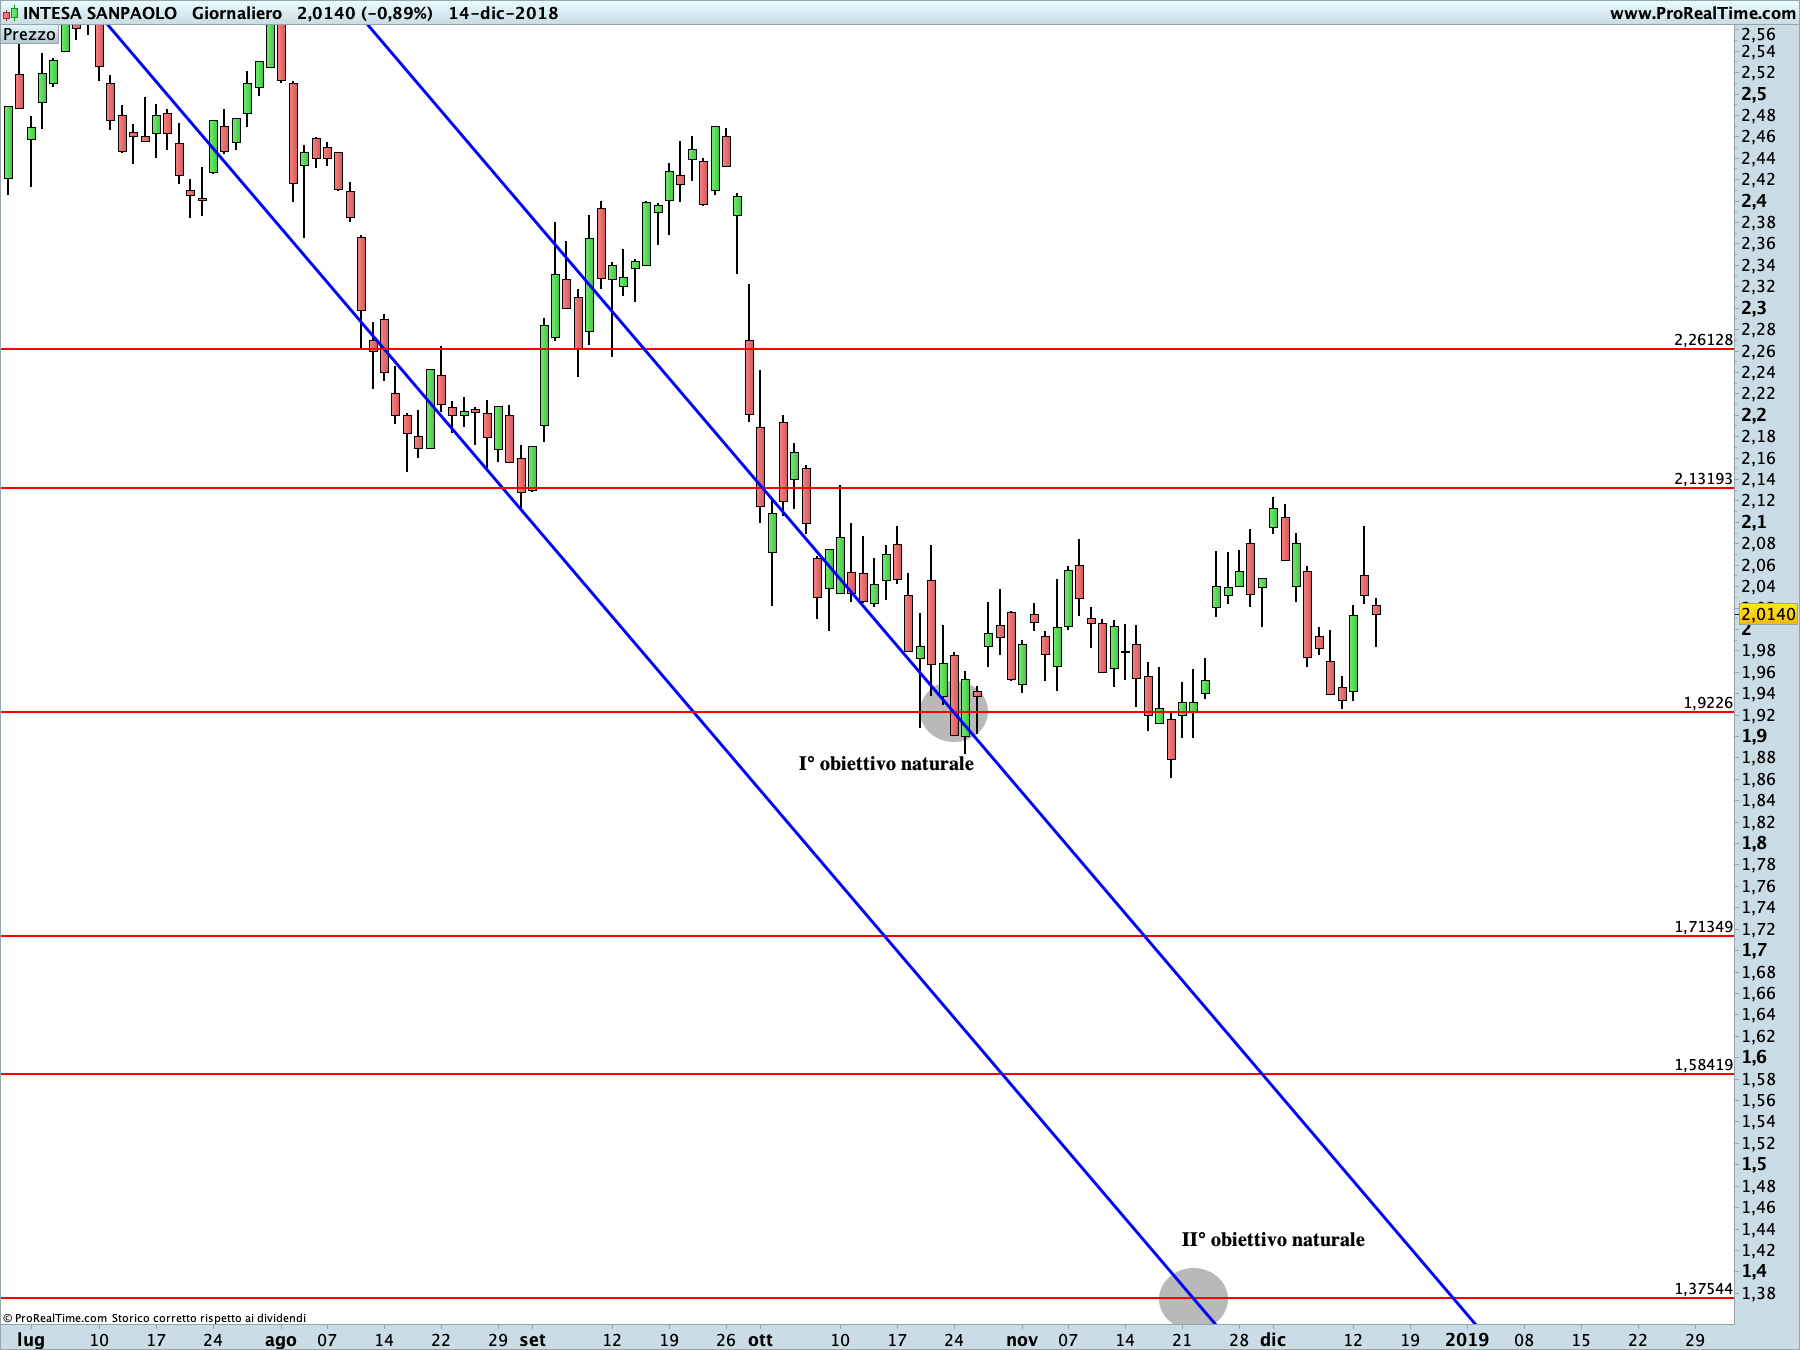1800x1350 pixels.
Task: Click the 'lug' month label on time axis
Action: (31, 1340)
